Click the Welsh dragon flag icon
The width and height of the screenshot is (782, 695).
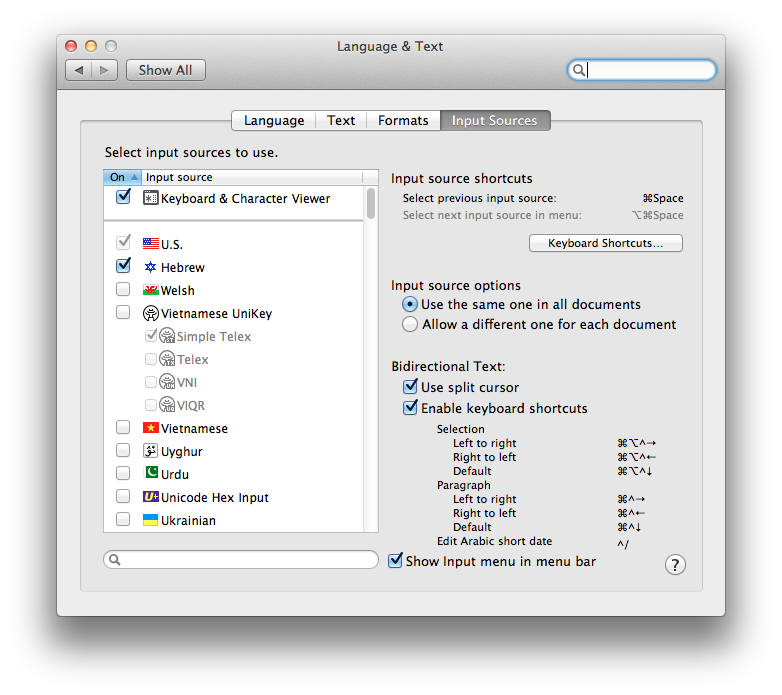pyautogui.click(x=151, y=290)
